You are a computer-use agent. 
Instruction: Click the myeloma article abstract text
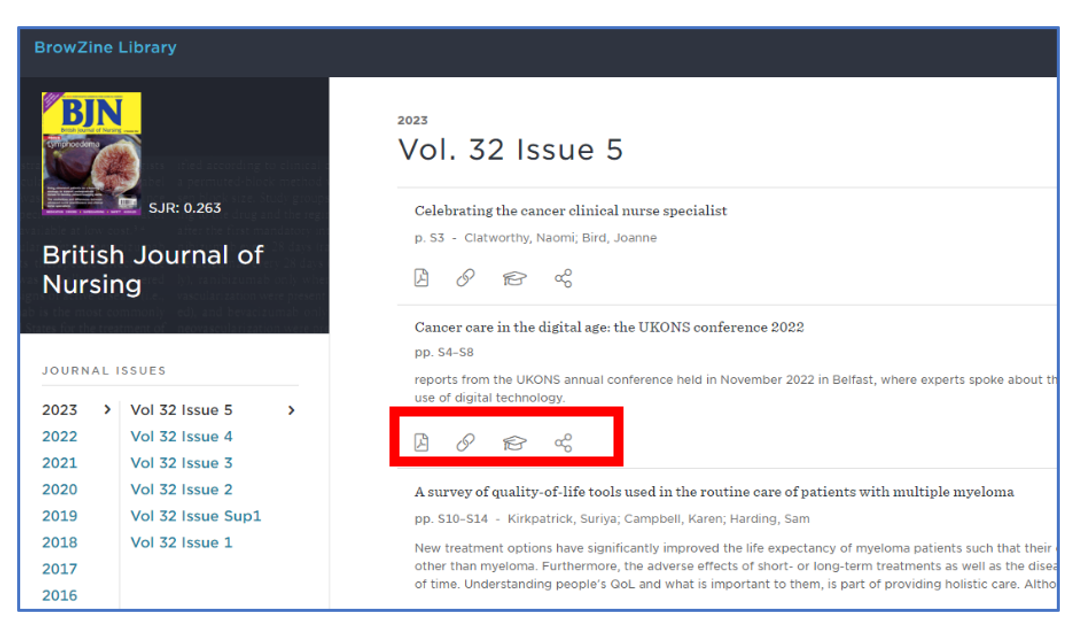[736, 566]
